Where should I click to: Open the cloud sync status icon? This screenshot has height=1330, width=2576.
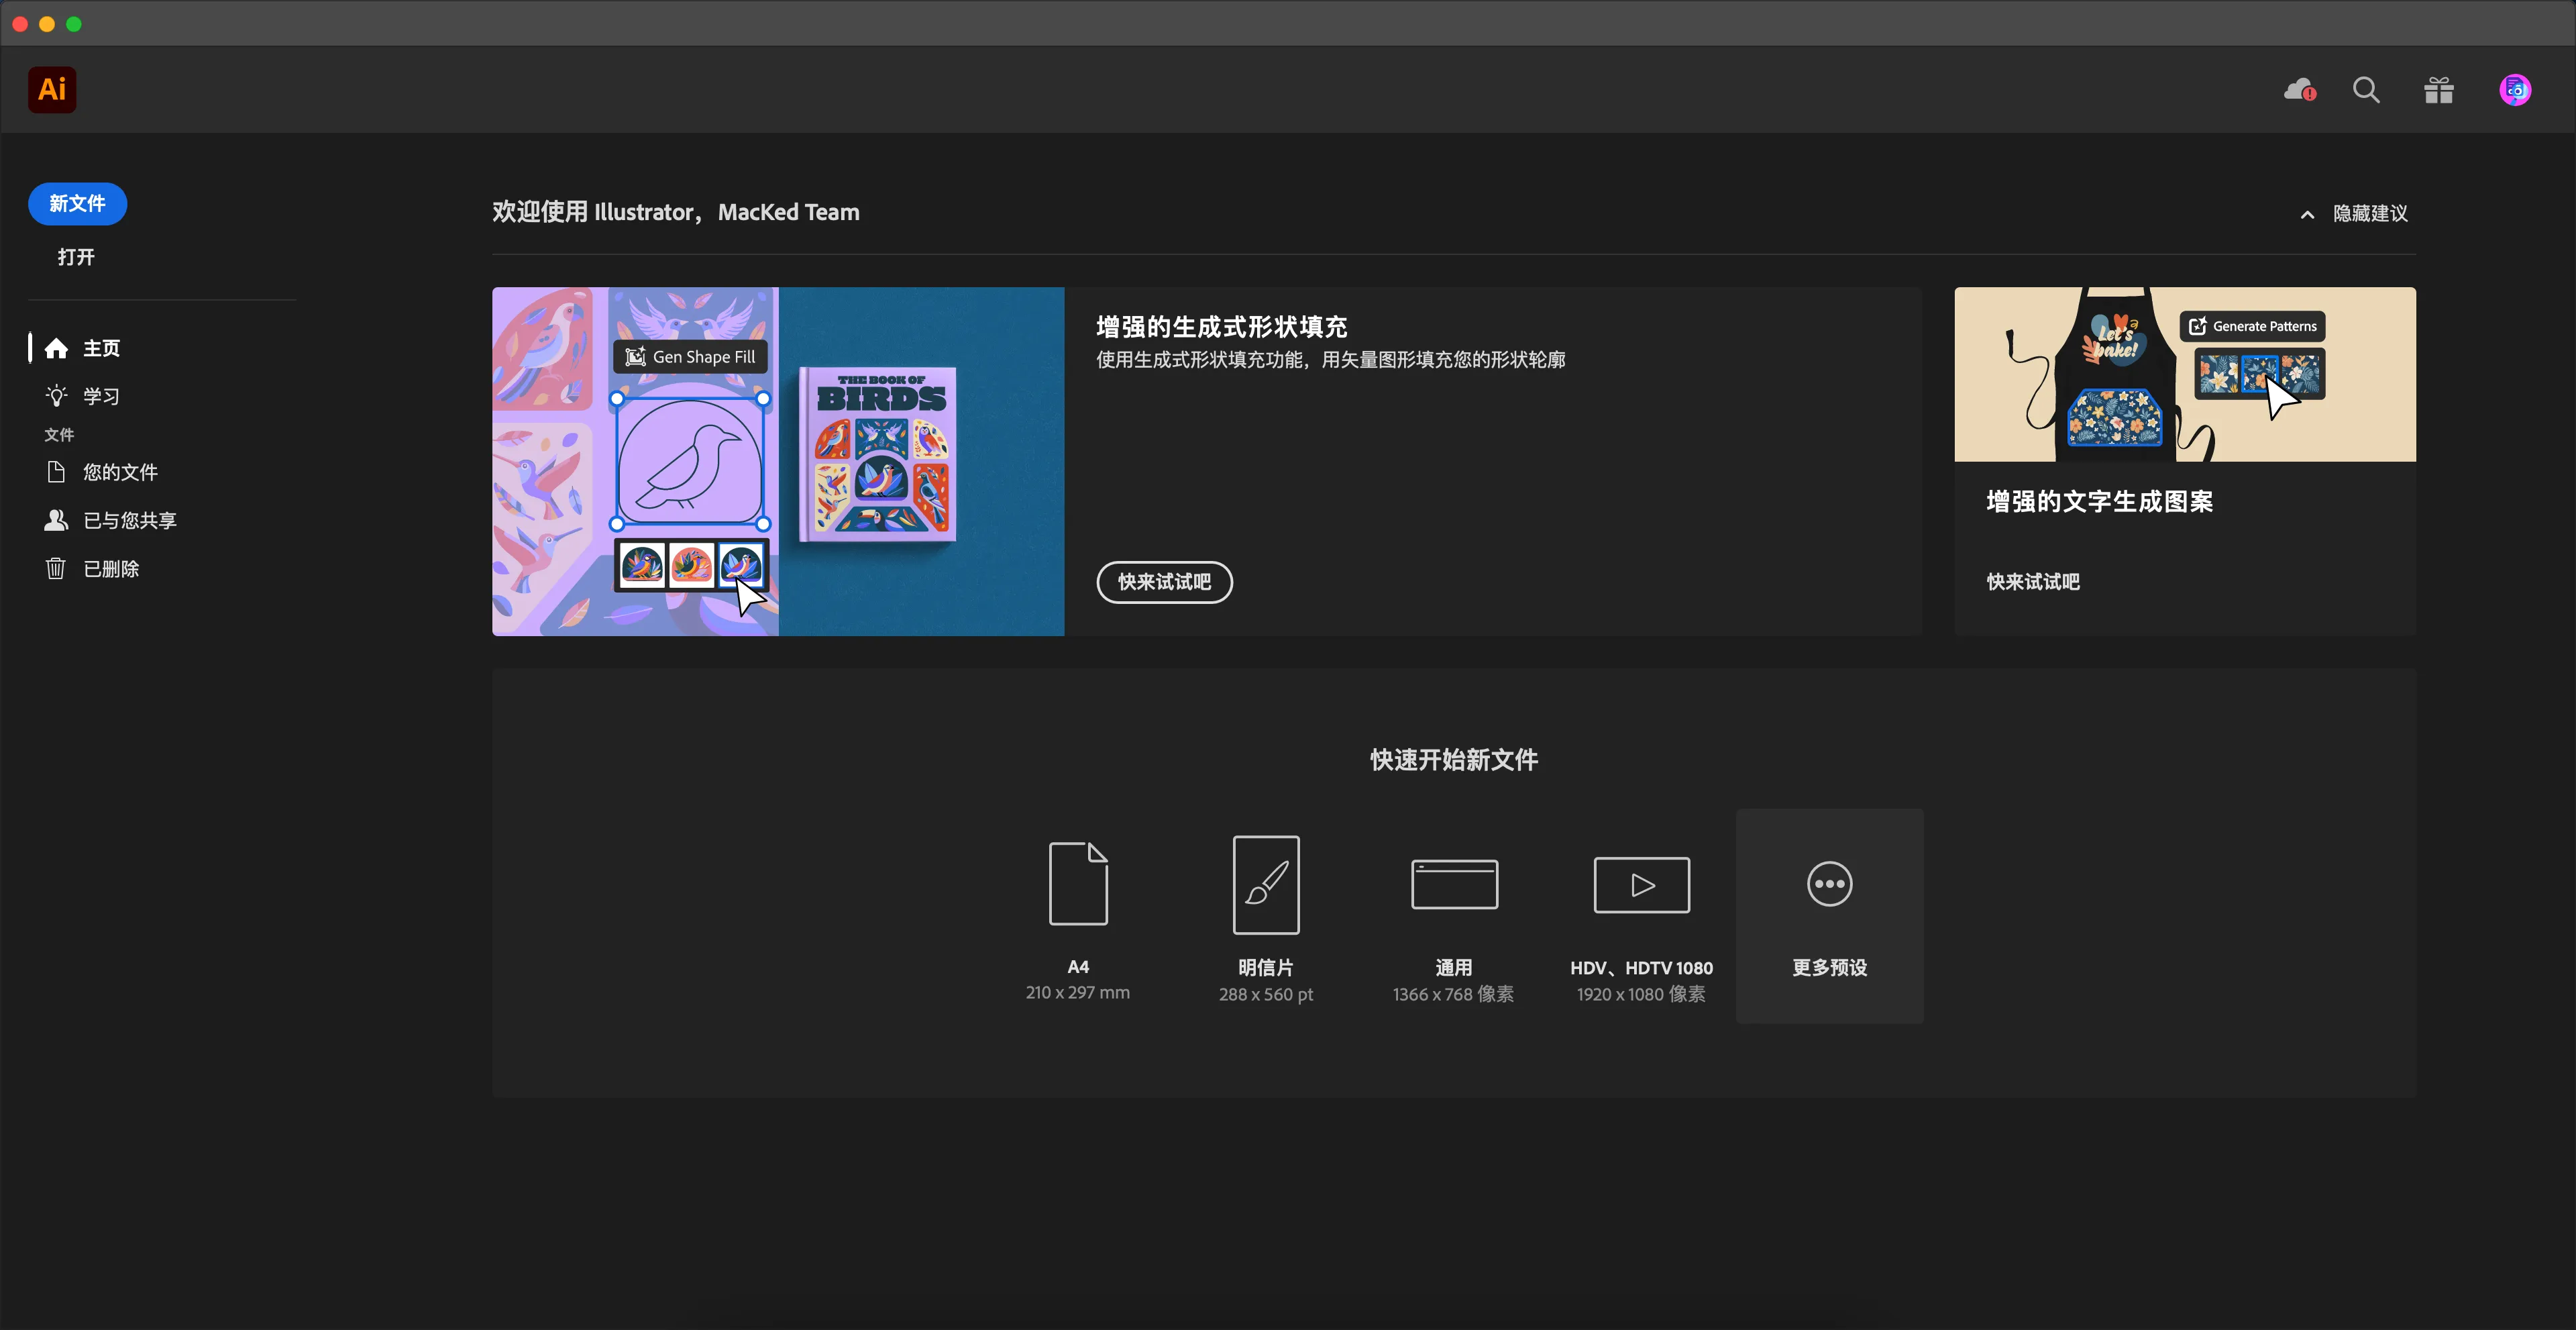(x=2299, y=90)
